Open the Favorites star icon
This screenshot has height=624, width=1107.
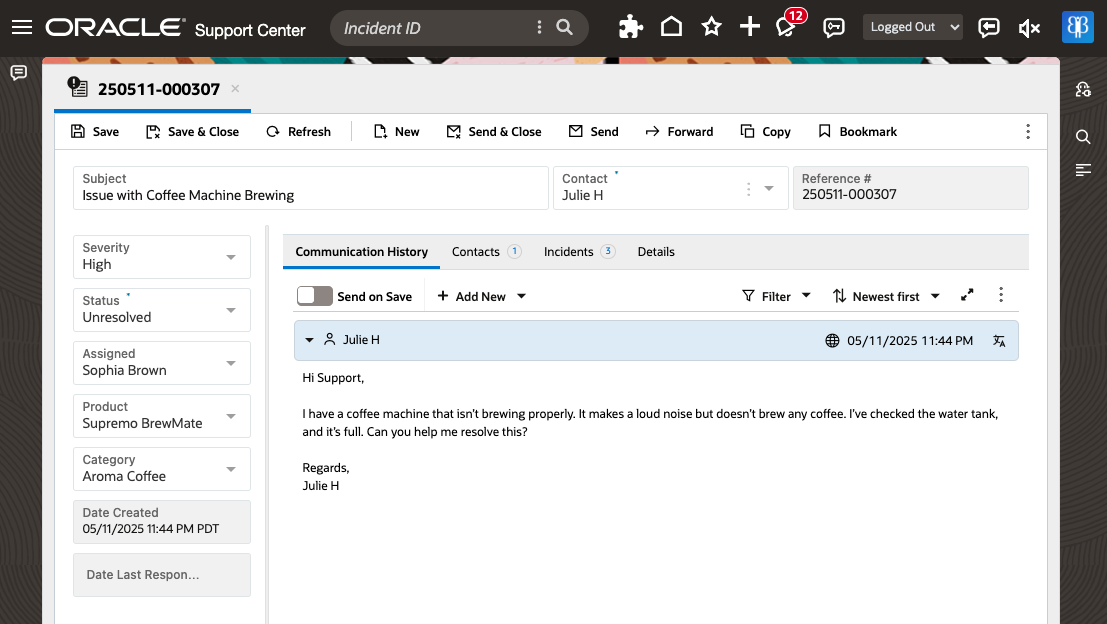coord(710,27)
